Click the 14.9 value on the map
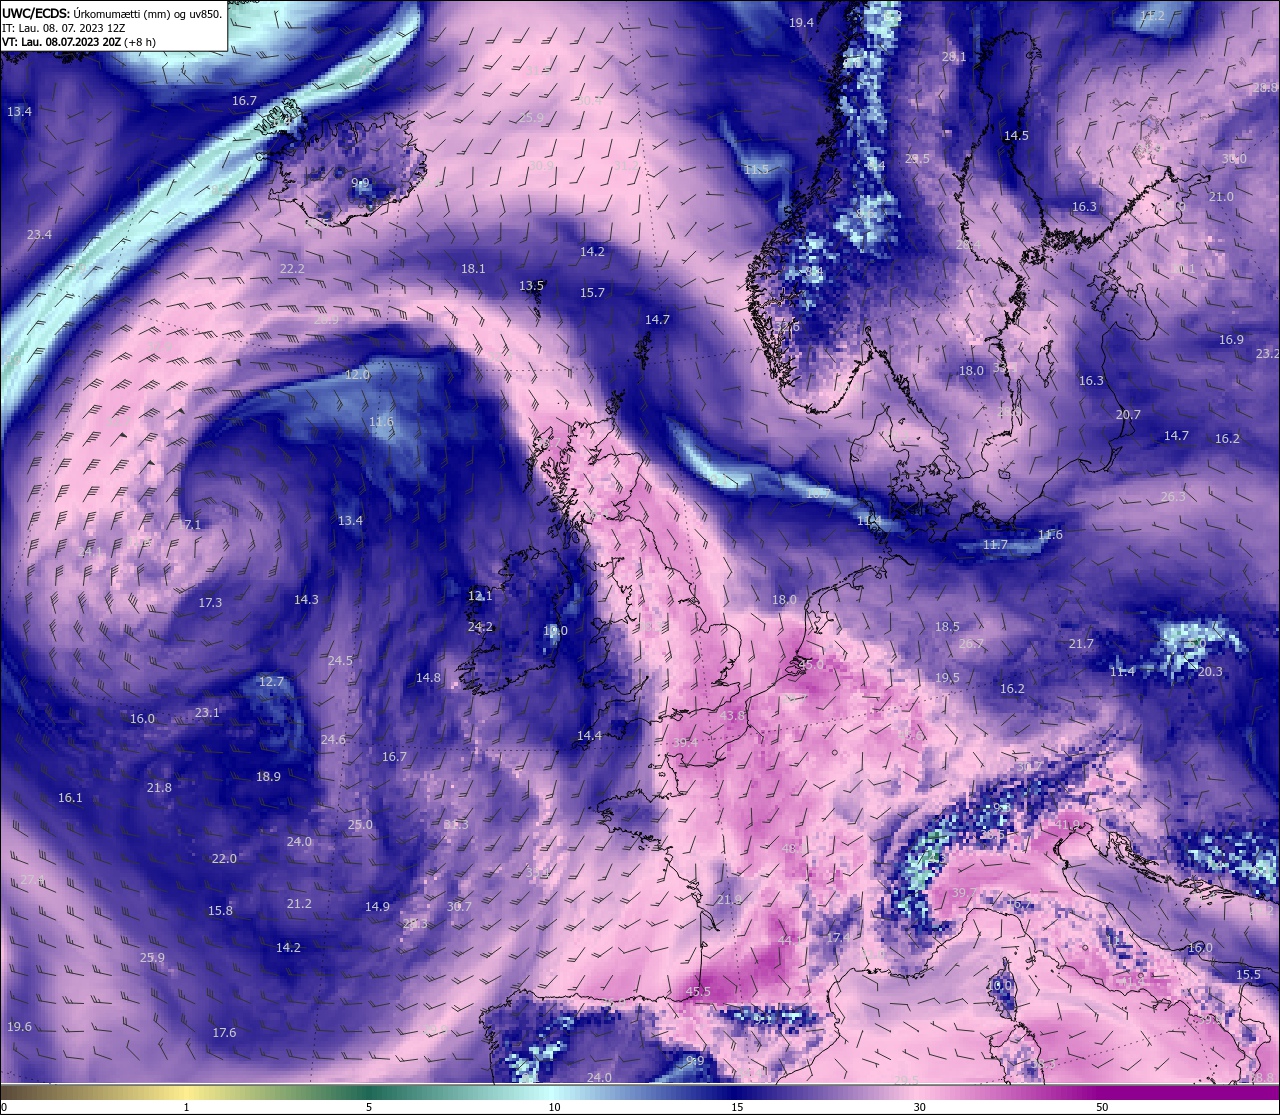Screen dimensions: 1280x1115 pos(377,906)
